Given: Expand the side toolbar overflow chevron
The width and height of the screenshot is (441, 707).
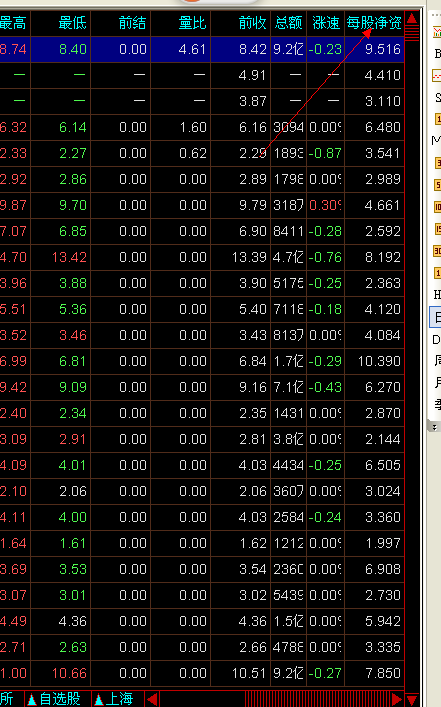Looking at the screenshot, I should click(434, 427).
